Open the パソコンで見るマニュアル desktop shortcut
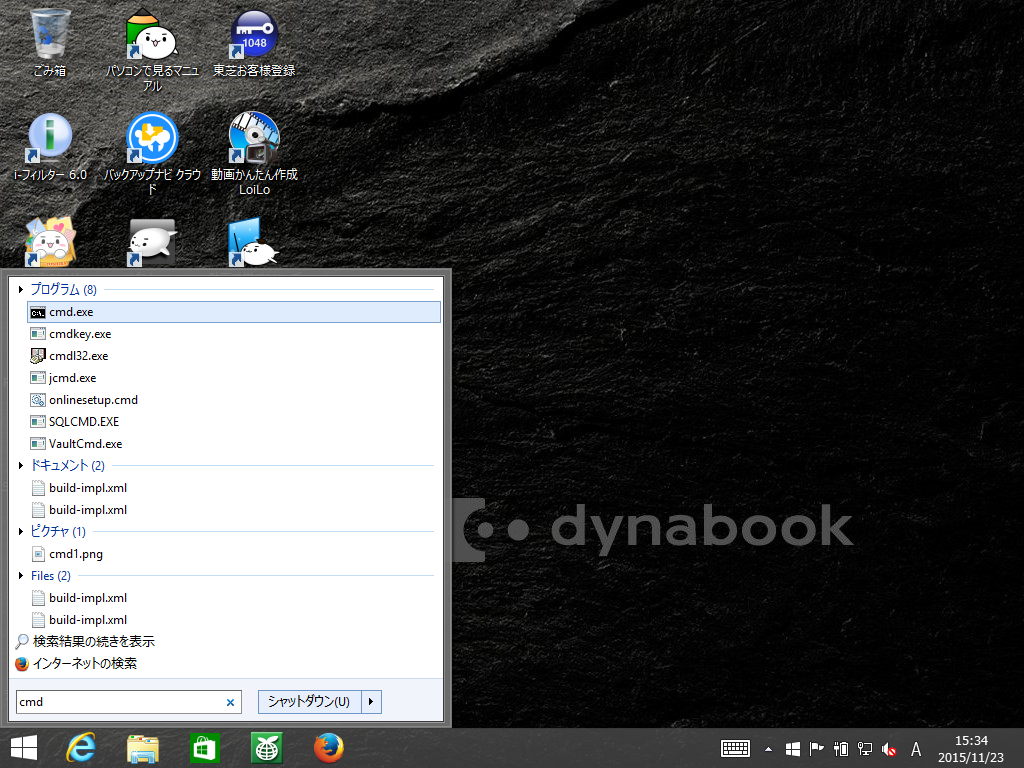 pos(152,50)
